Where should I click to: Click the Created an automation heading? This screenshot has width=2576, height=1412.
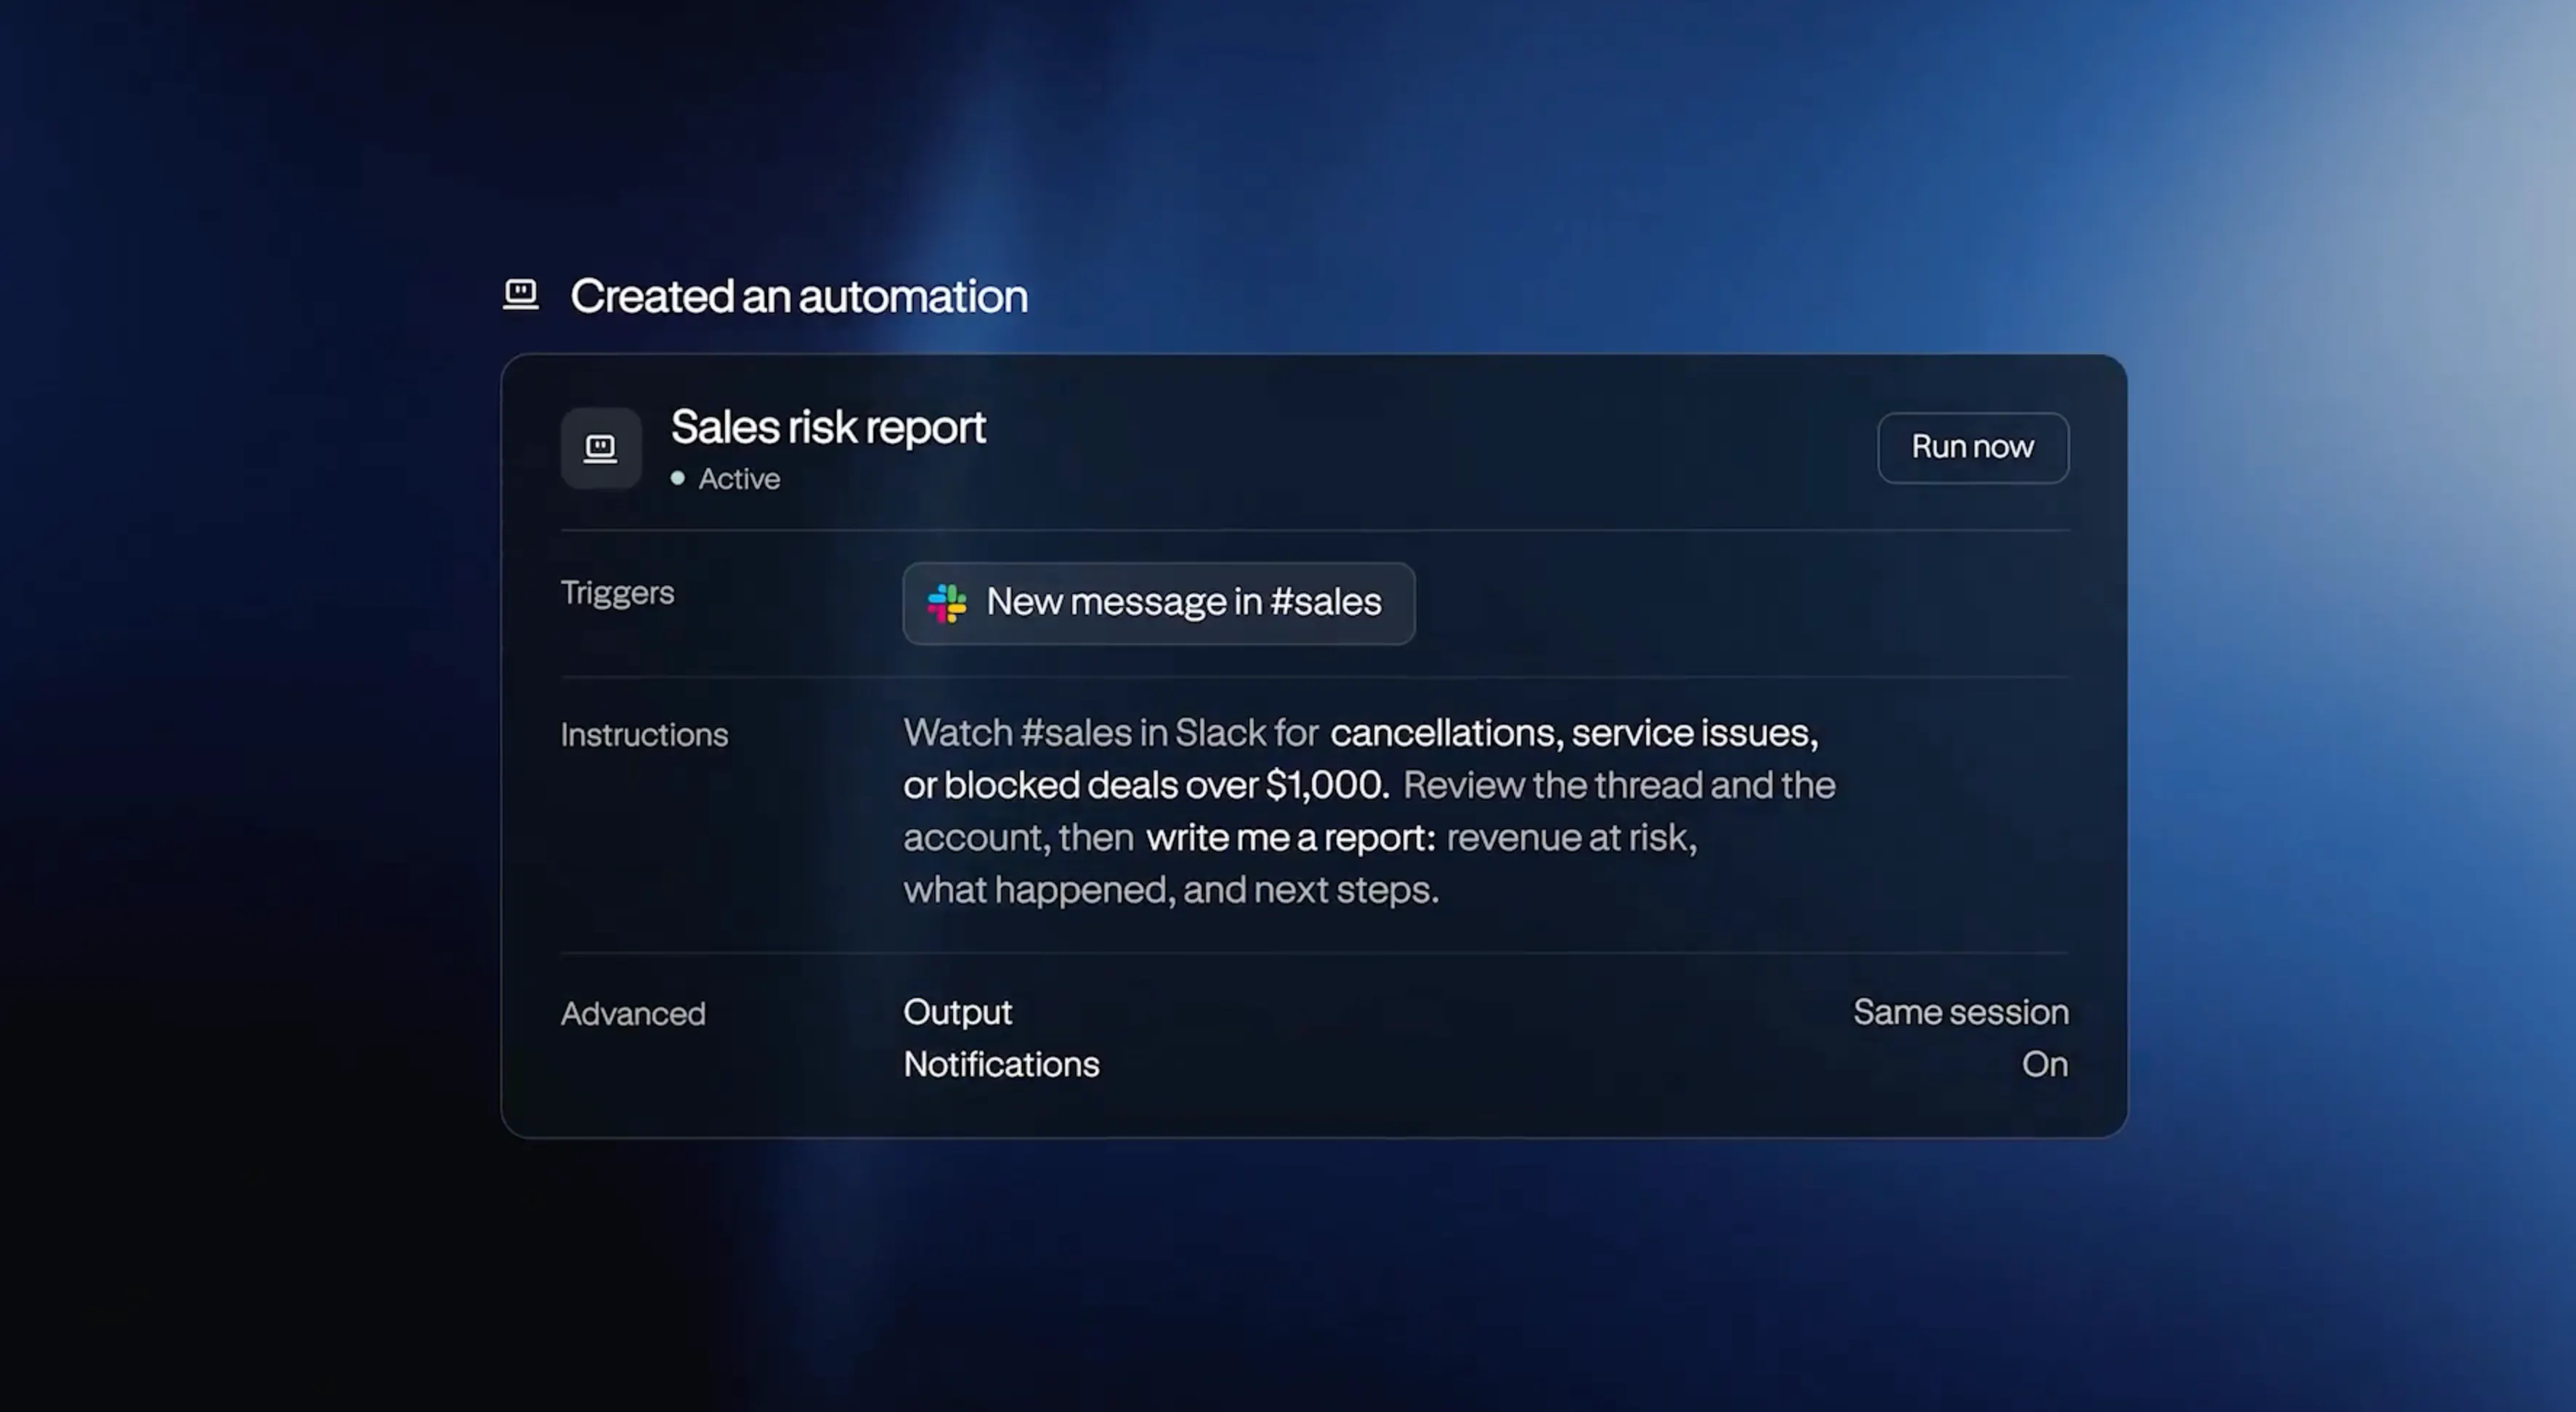pyautogui.click(x=799, y=296)
